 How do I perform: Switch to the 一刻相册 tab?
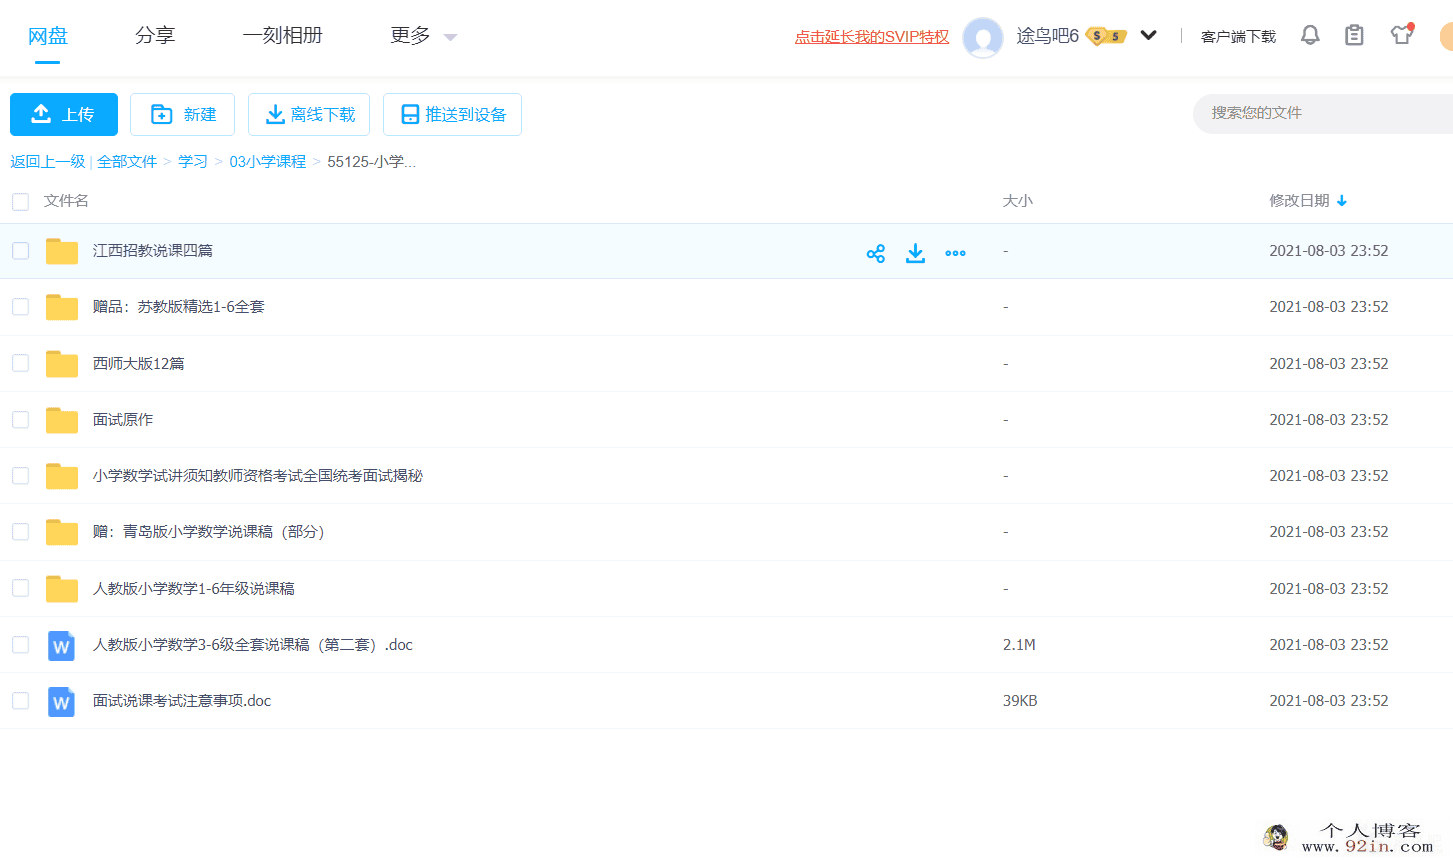pyautogui.click(x=283, y=36)
